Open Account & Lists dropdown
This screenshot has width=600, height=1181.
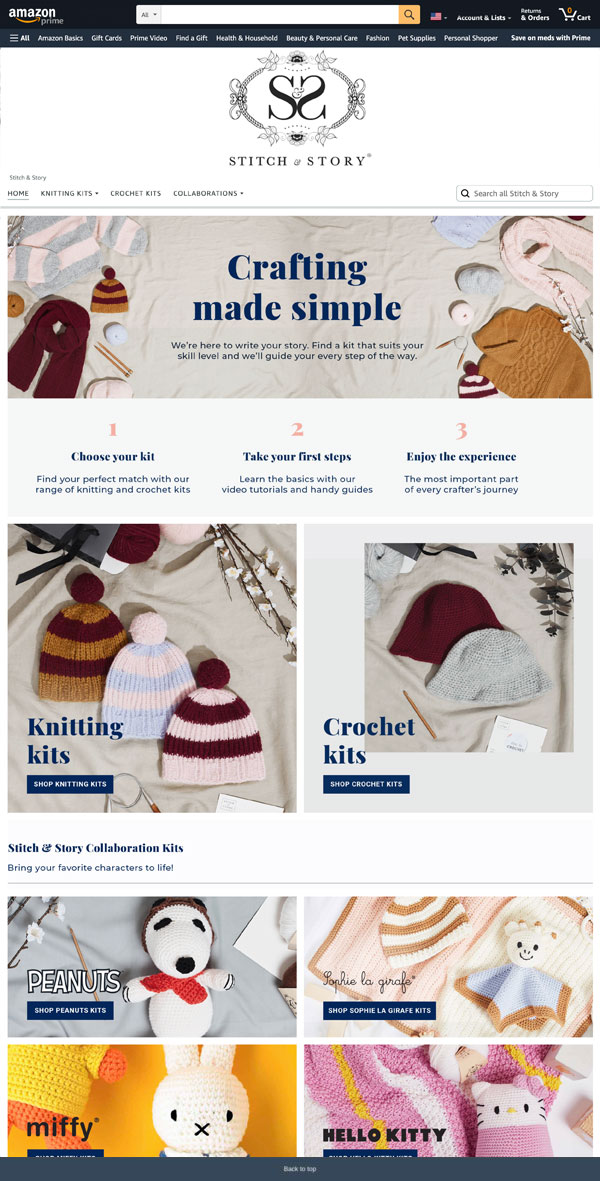tap(483, 17)
